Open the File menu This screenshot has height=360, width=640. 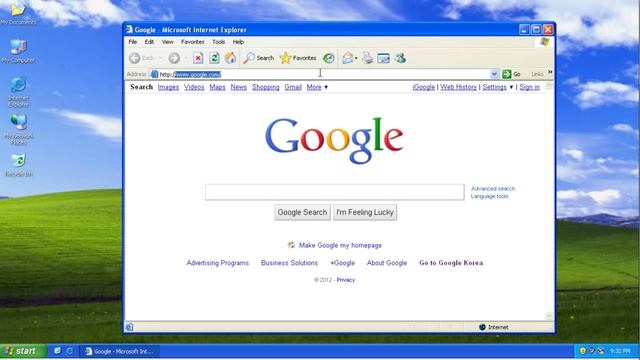click(133, 42)
